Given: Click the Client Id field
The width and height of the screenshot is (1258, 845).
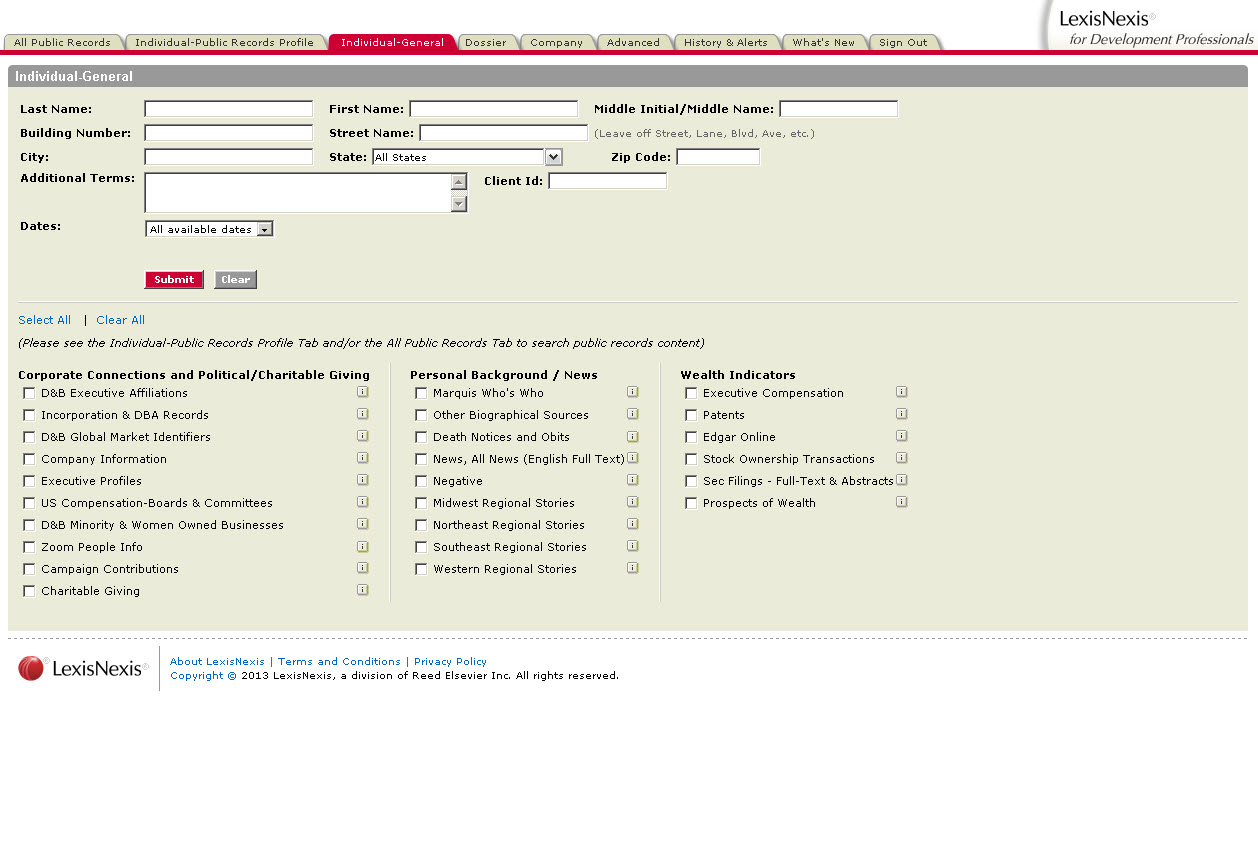Looking at the screenshot, I should click(x=607, y=180).
